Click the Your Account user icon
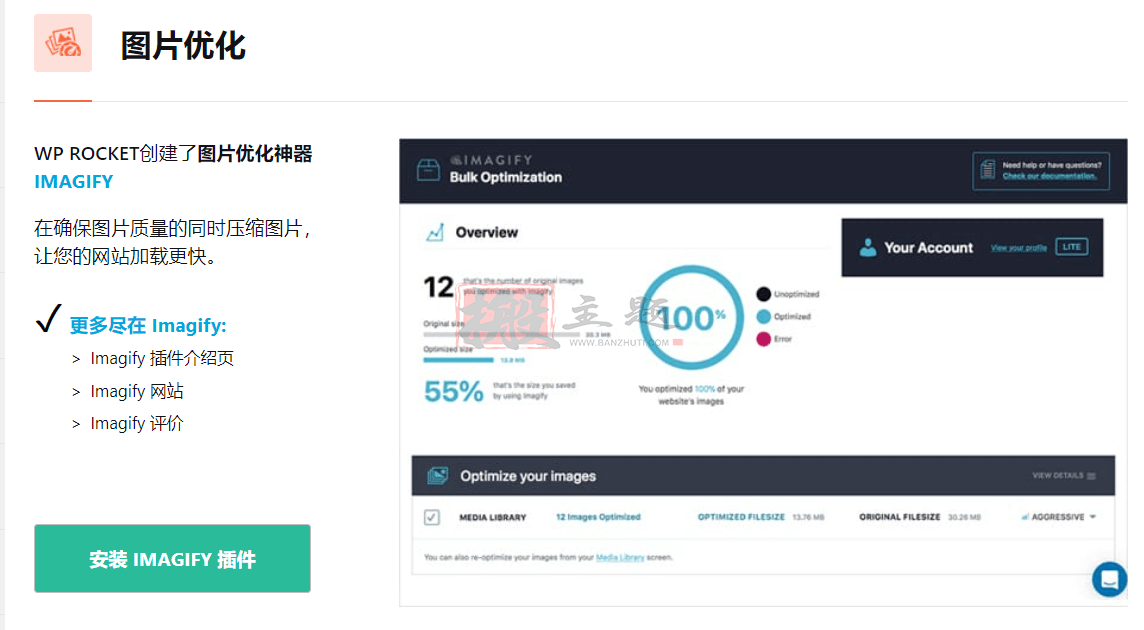The height and width of the screenshot is (630, 1144). (x=867, y=247)
